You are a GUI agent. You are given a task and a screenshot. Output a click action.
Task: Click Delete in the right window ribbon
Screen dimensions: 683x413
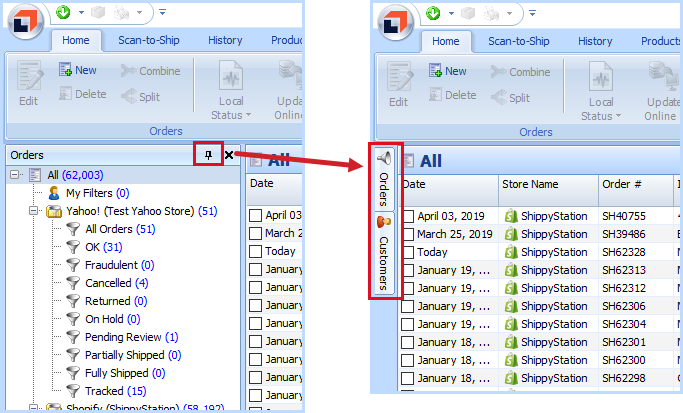click(453, 95)
